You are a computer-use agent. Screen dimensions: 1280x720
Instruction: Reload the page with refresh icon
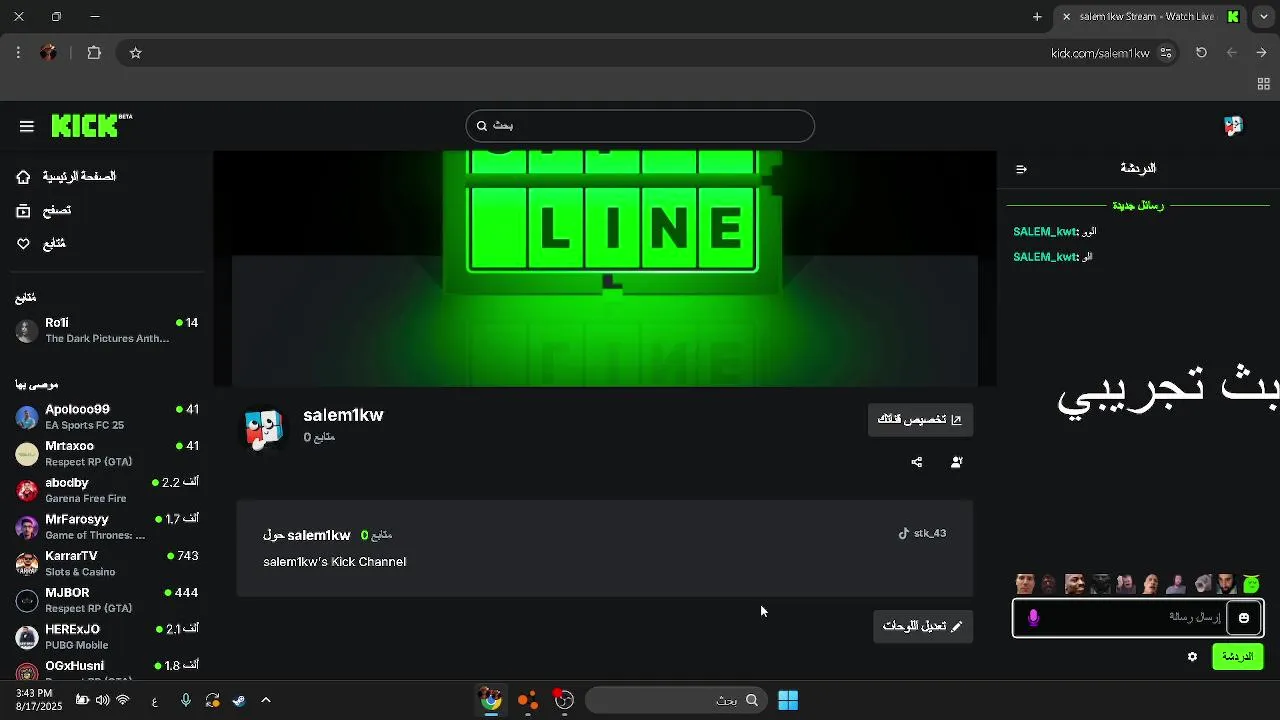(x=1201, y=53)
